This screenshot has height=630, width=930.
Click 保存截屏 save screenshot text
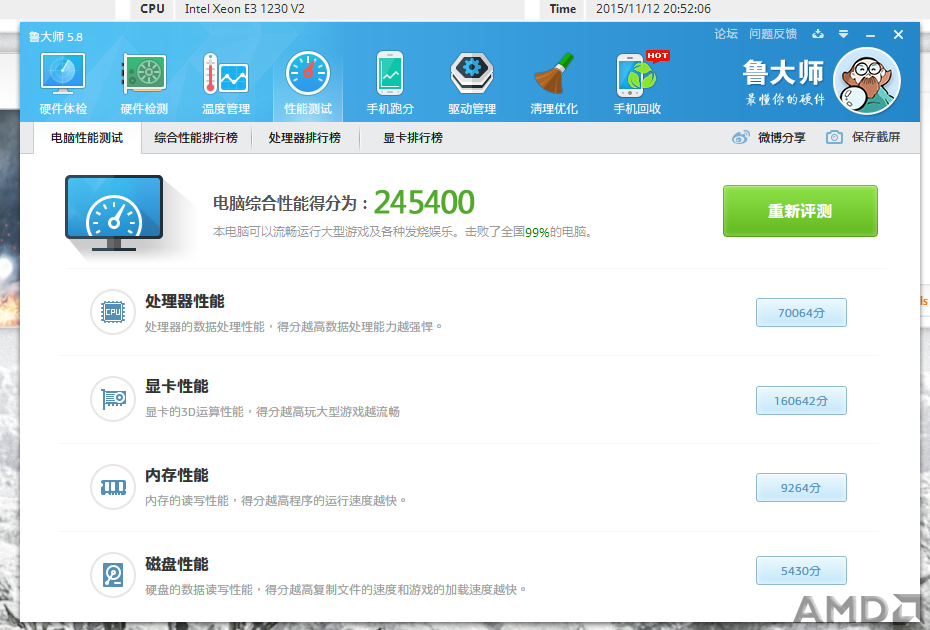[x=876, y=137]
